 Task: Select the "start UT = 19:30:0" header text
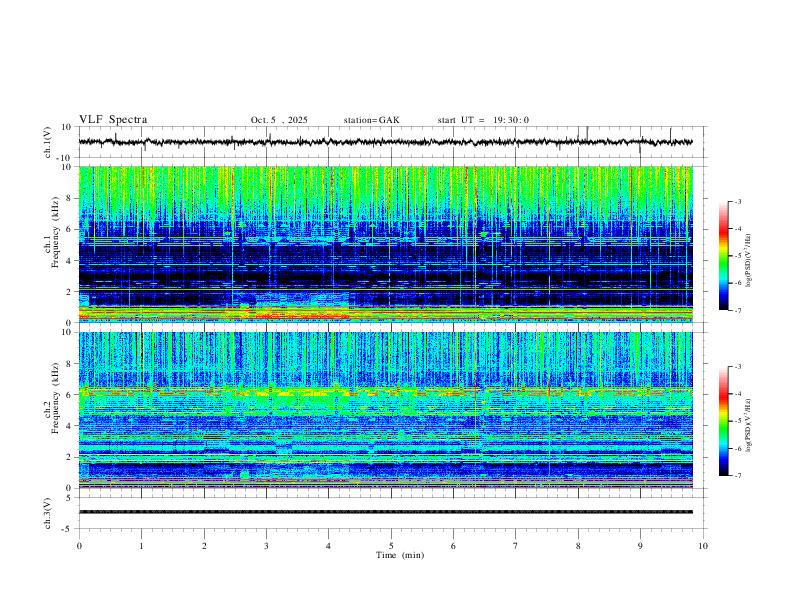[x=483, y=120]
